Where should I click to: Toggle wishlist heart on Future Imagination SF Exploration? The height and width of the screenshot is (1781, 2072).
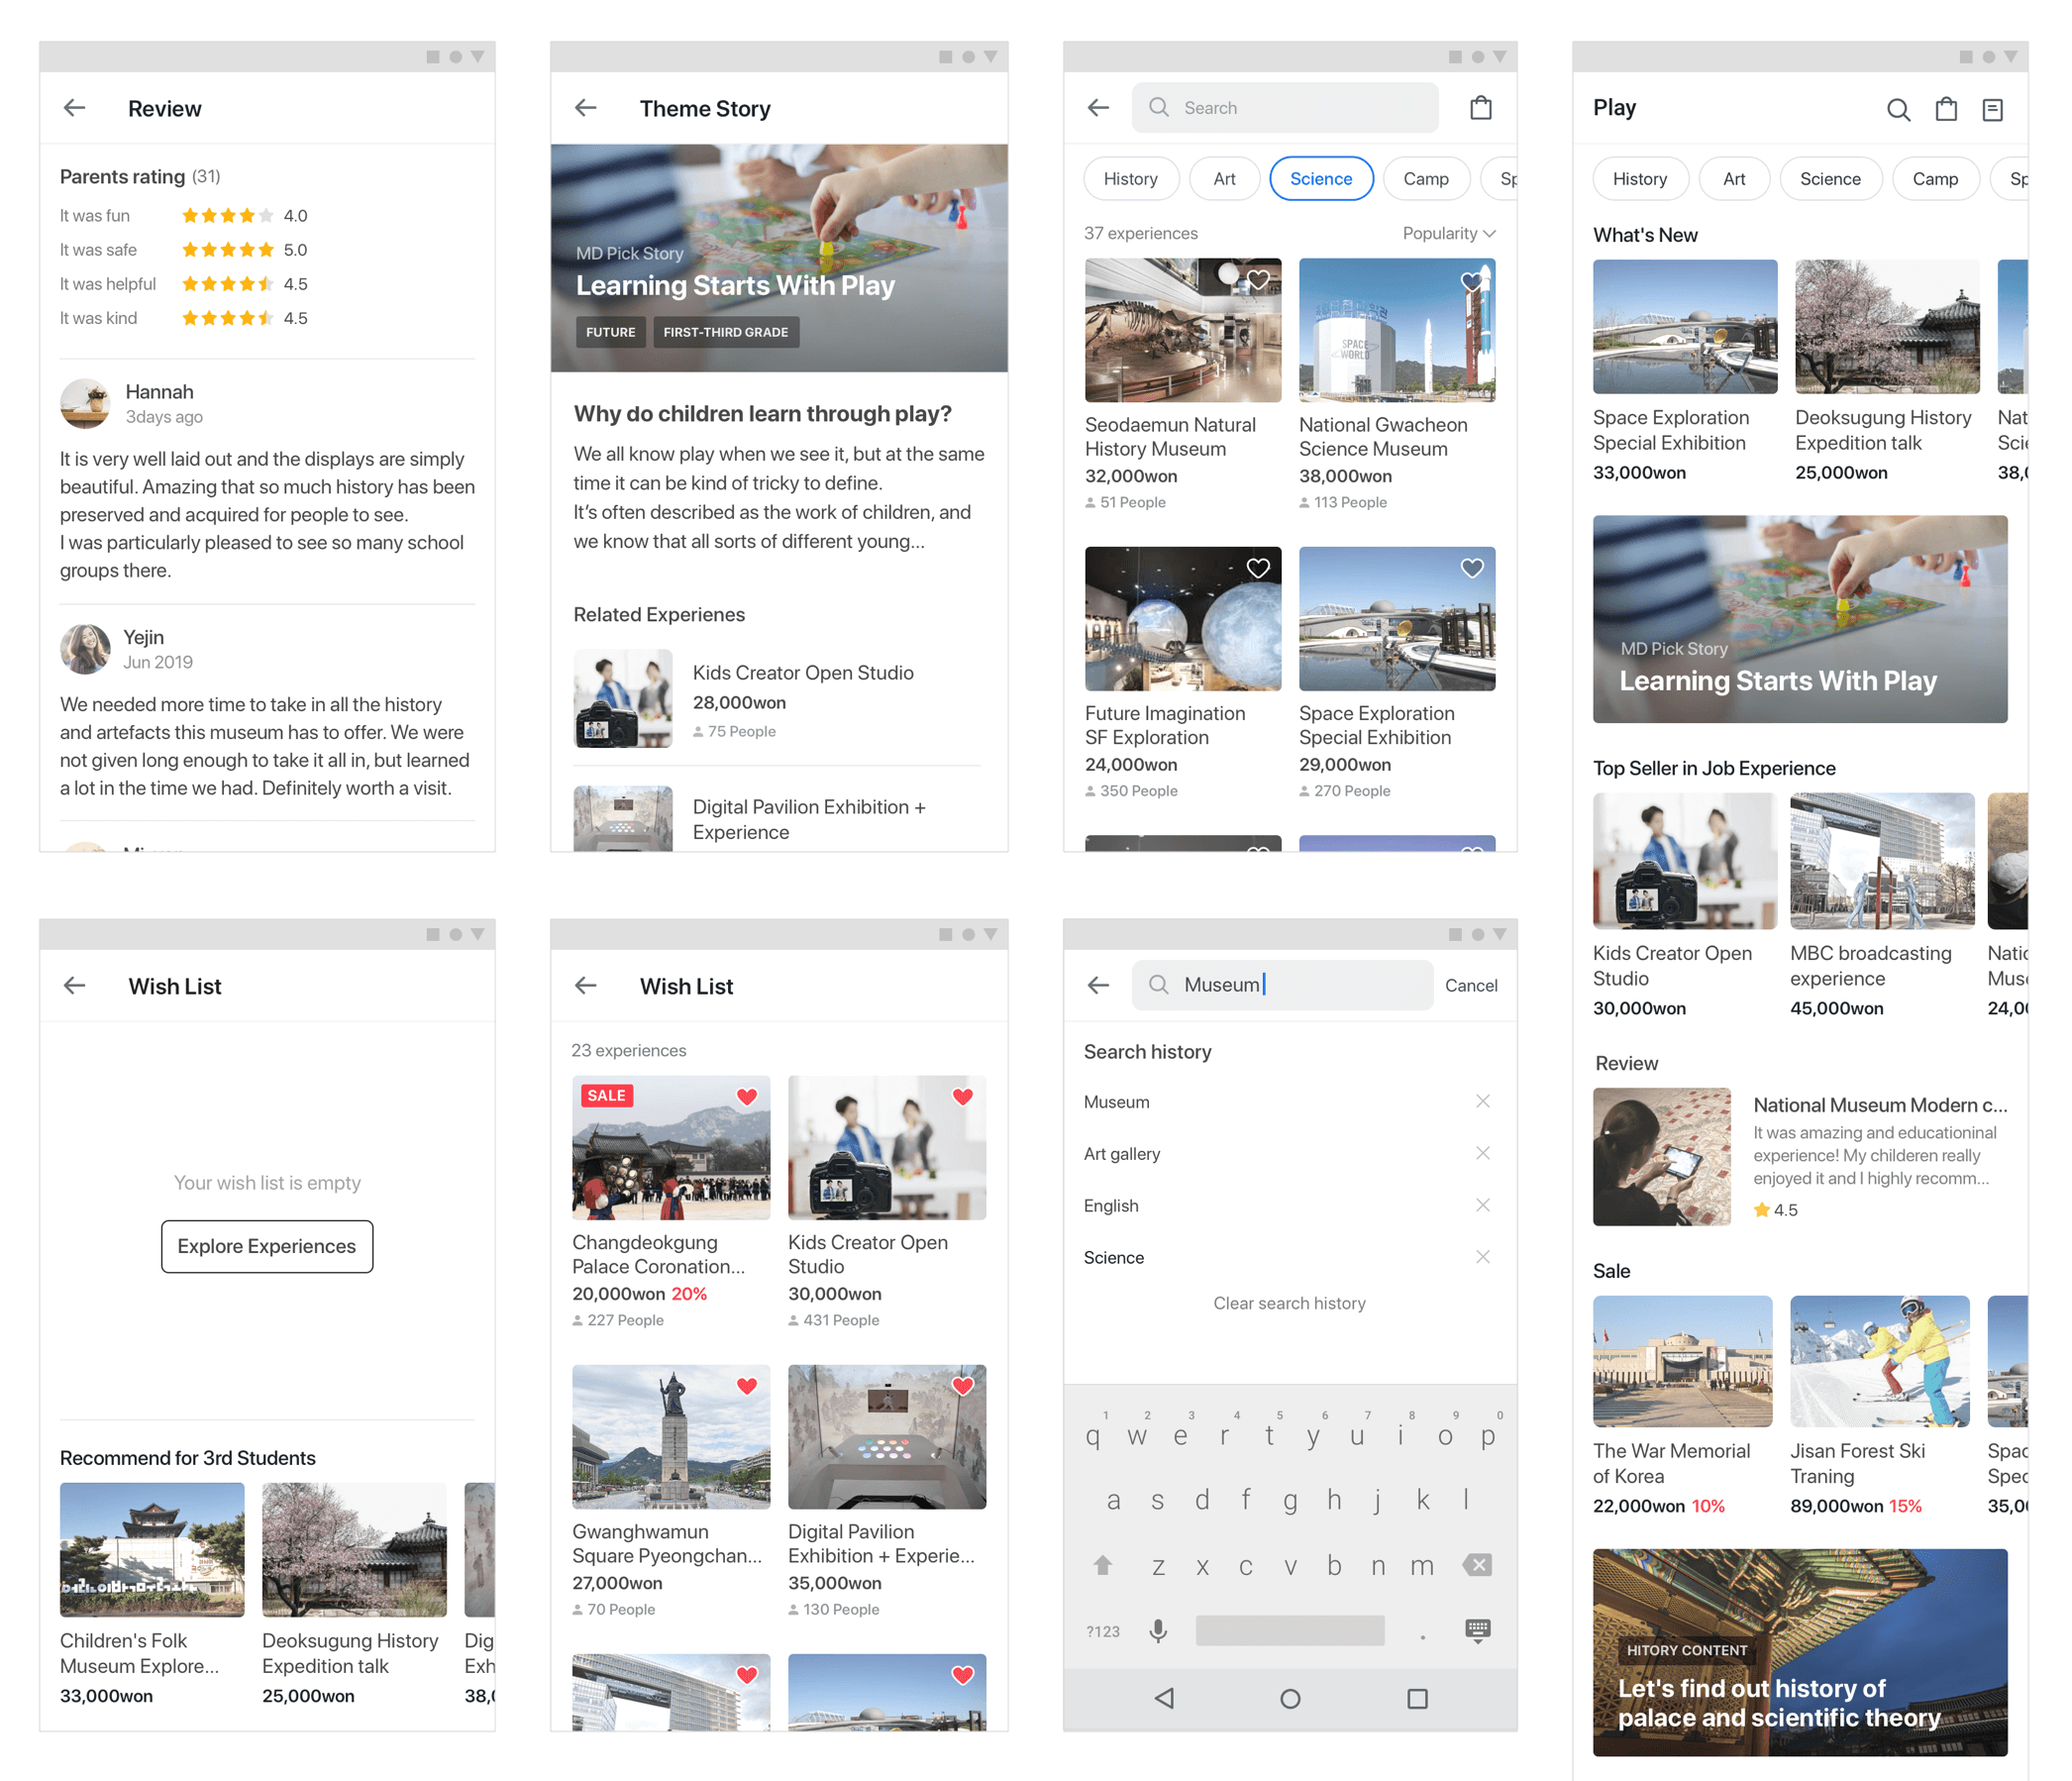(1258, 568)
